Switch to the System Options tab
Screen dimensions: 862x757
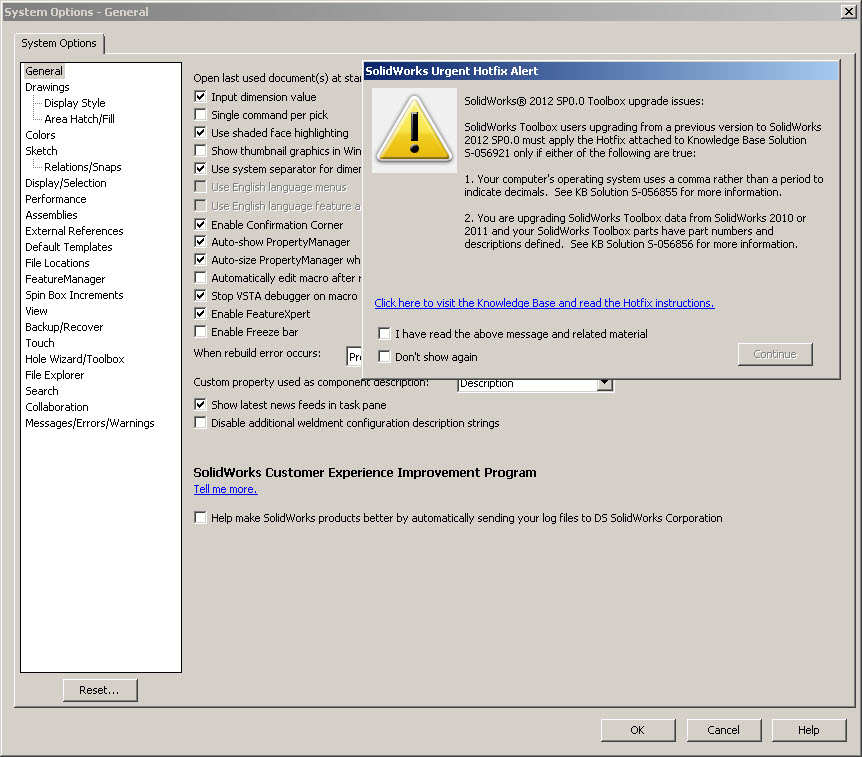click(59, 44)
